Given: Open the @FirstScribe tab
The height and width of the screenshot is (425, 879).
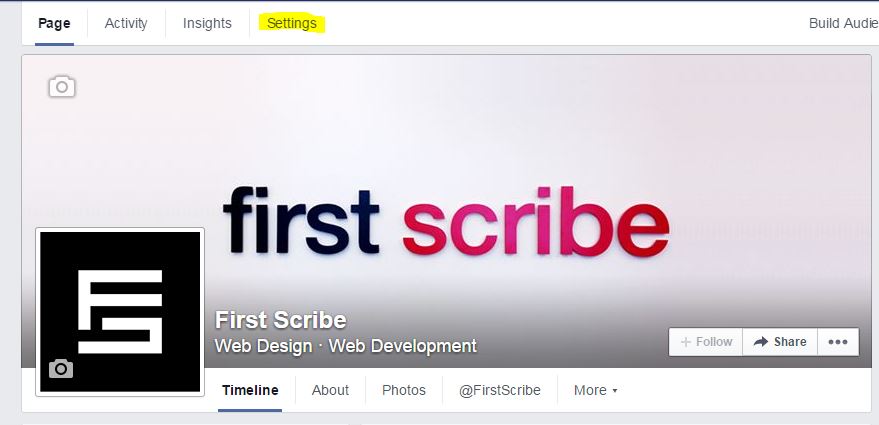Looking at the screenshot, I should coord(499,390).
